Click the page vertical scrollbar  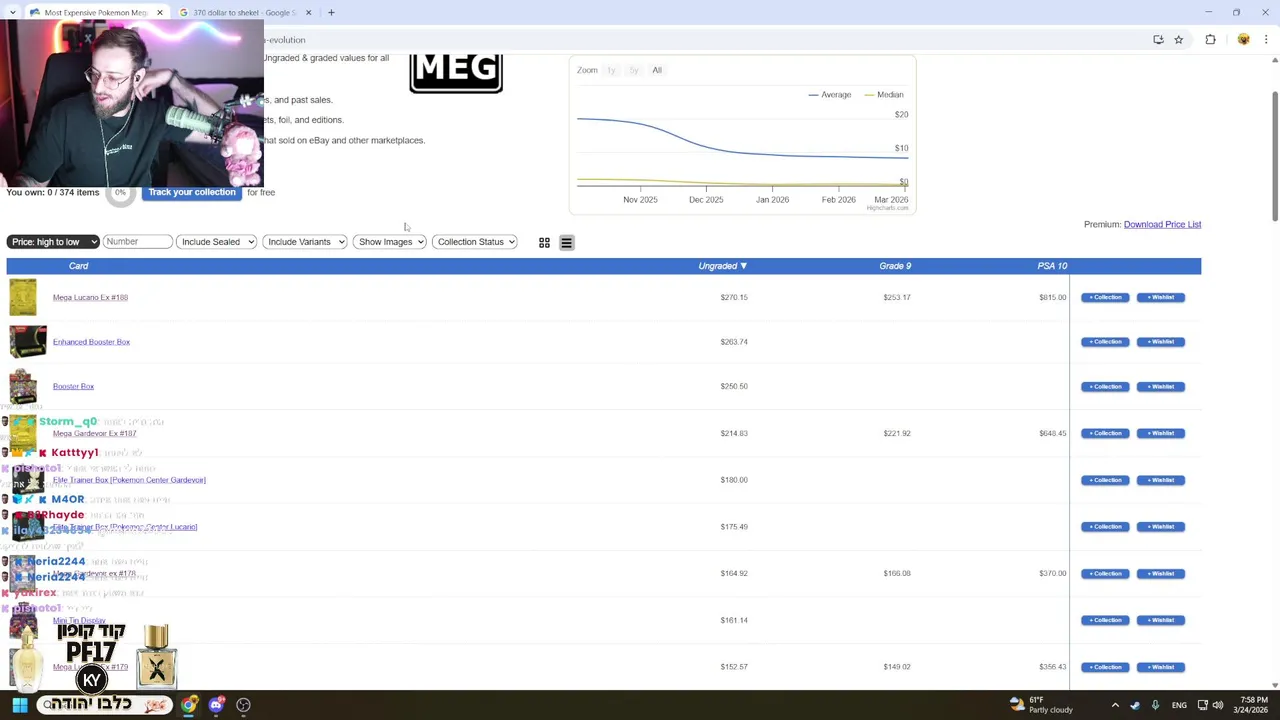tap(1274, 156)
